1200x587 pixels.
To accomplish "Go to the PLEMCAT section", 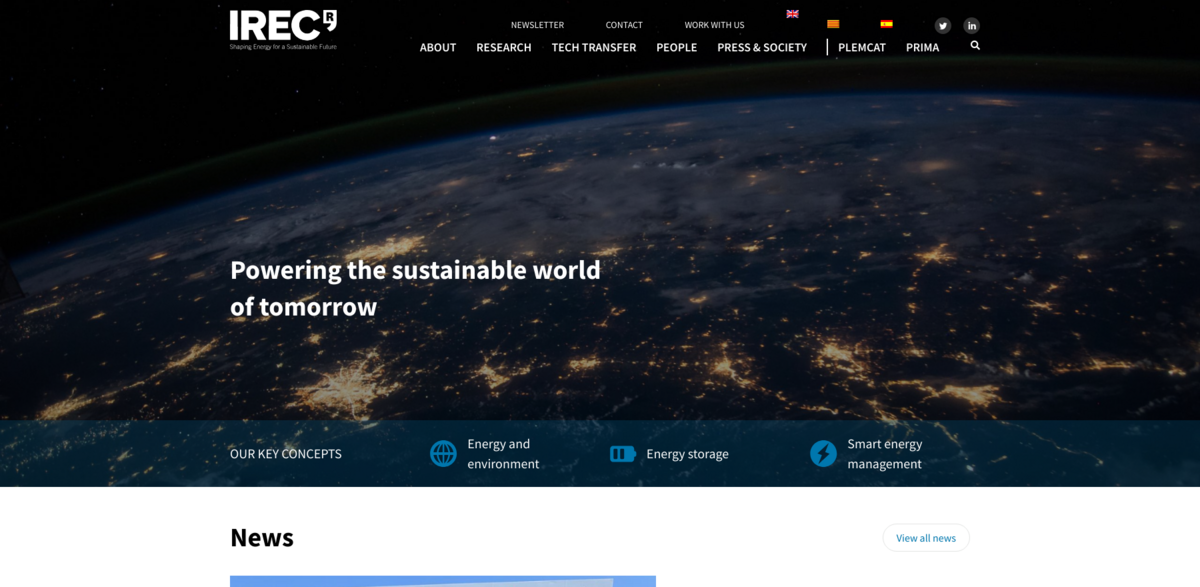I will coord(861,47).
